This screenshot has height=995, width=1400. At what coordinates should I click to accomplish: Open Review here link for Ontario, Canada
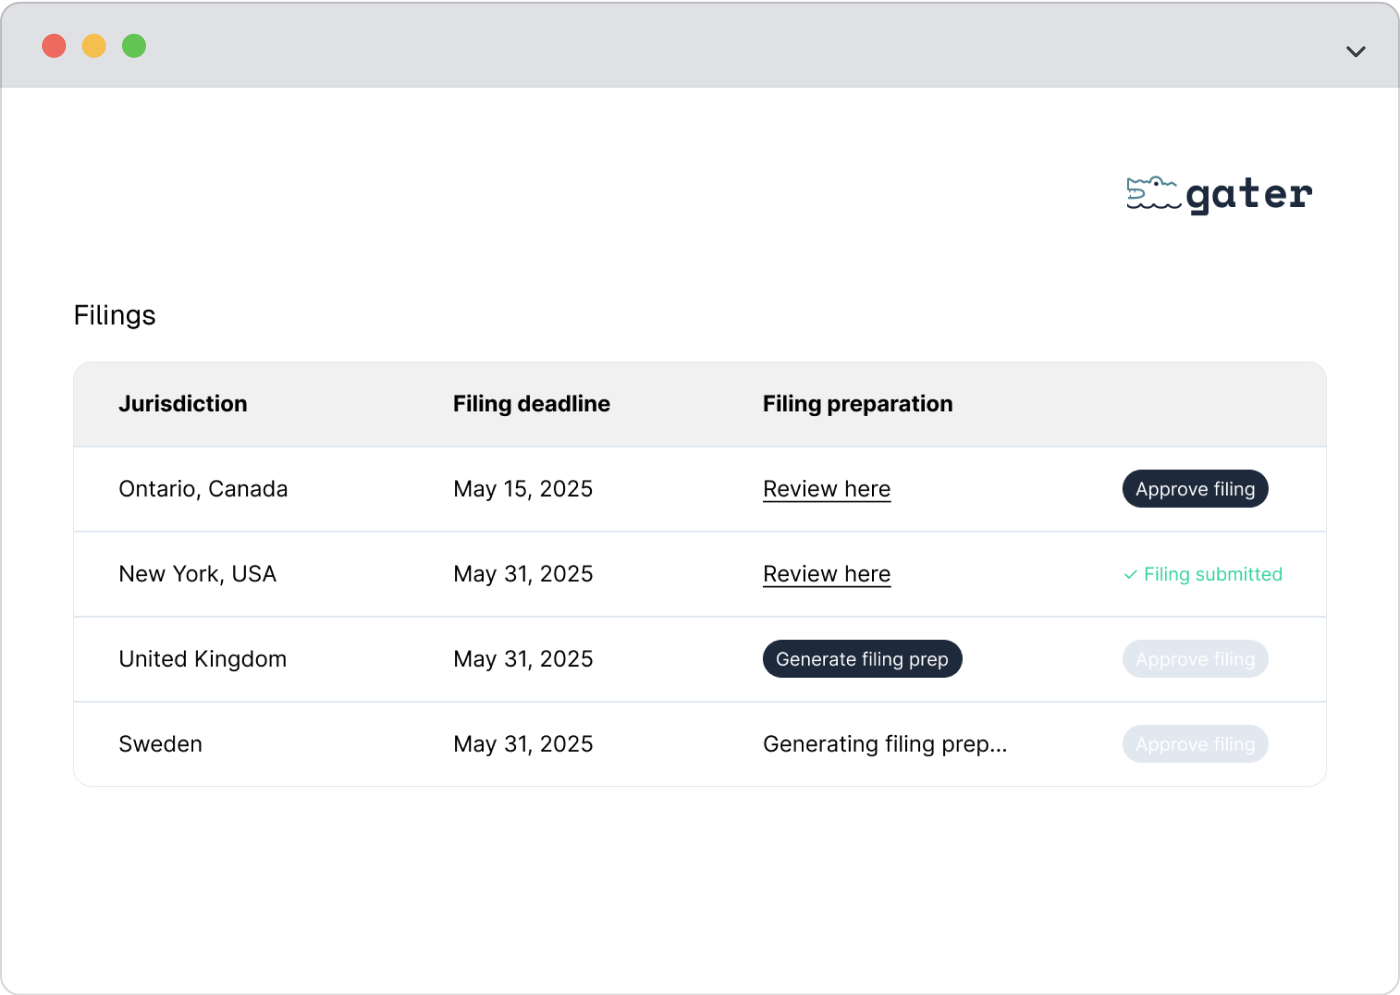point(826,489)
